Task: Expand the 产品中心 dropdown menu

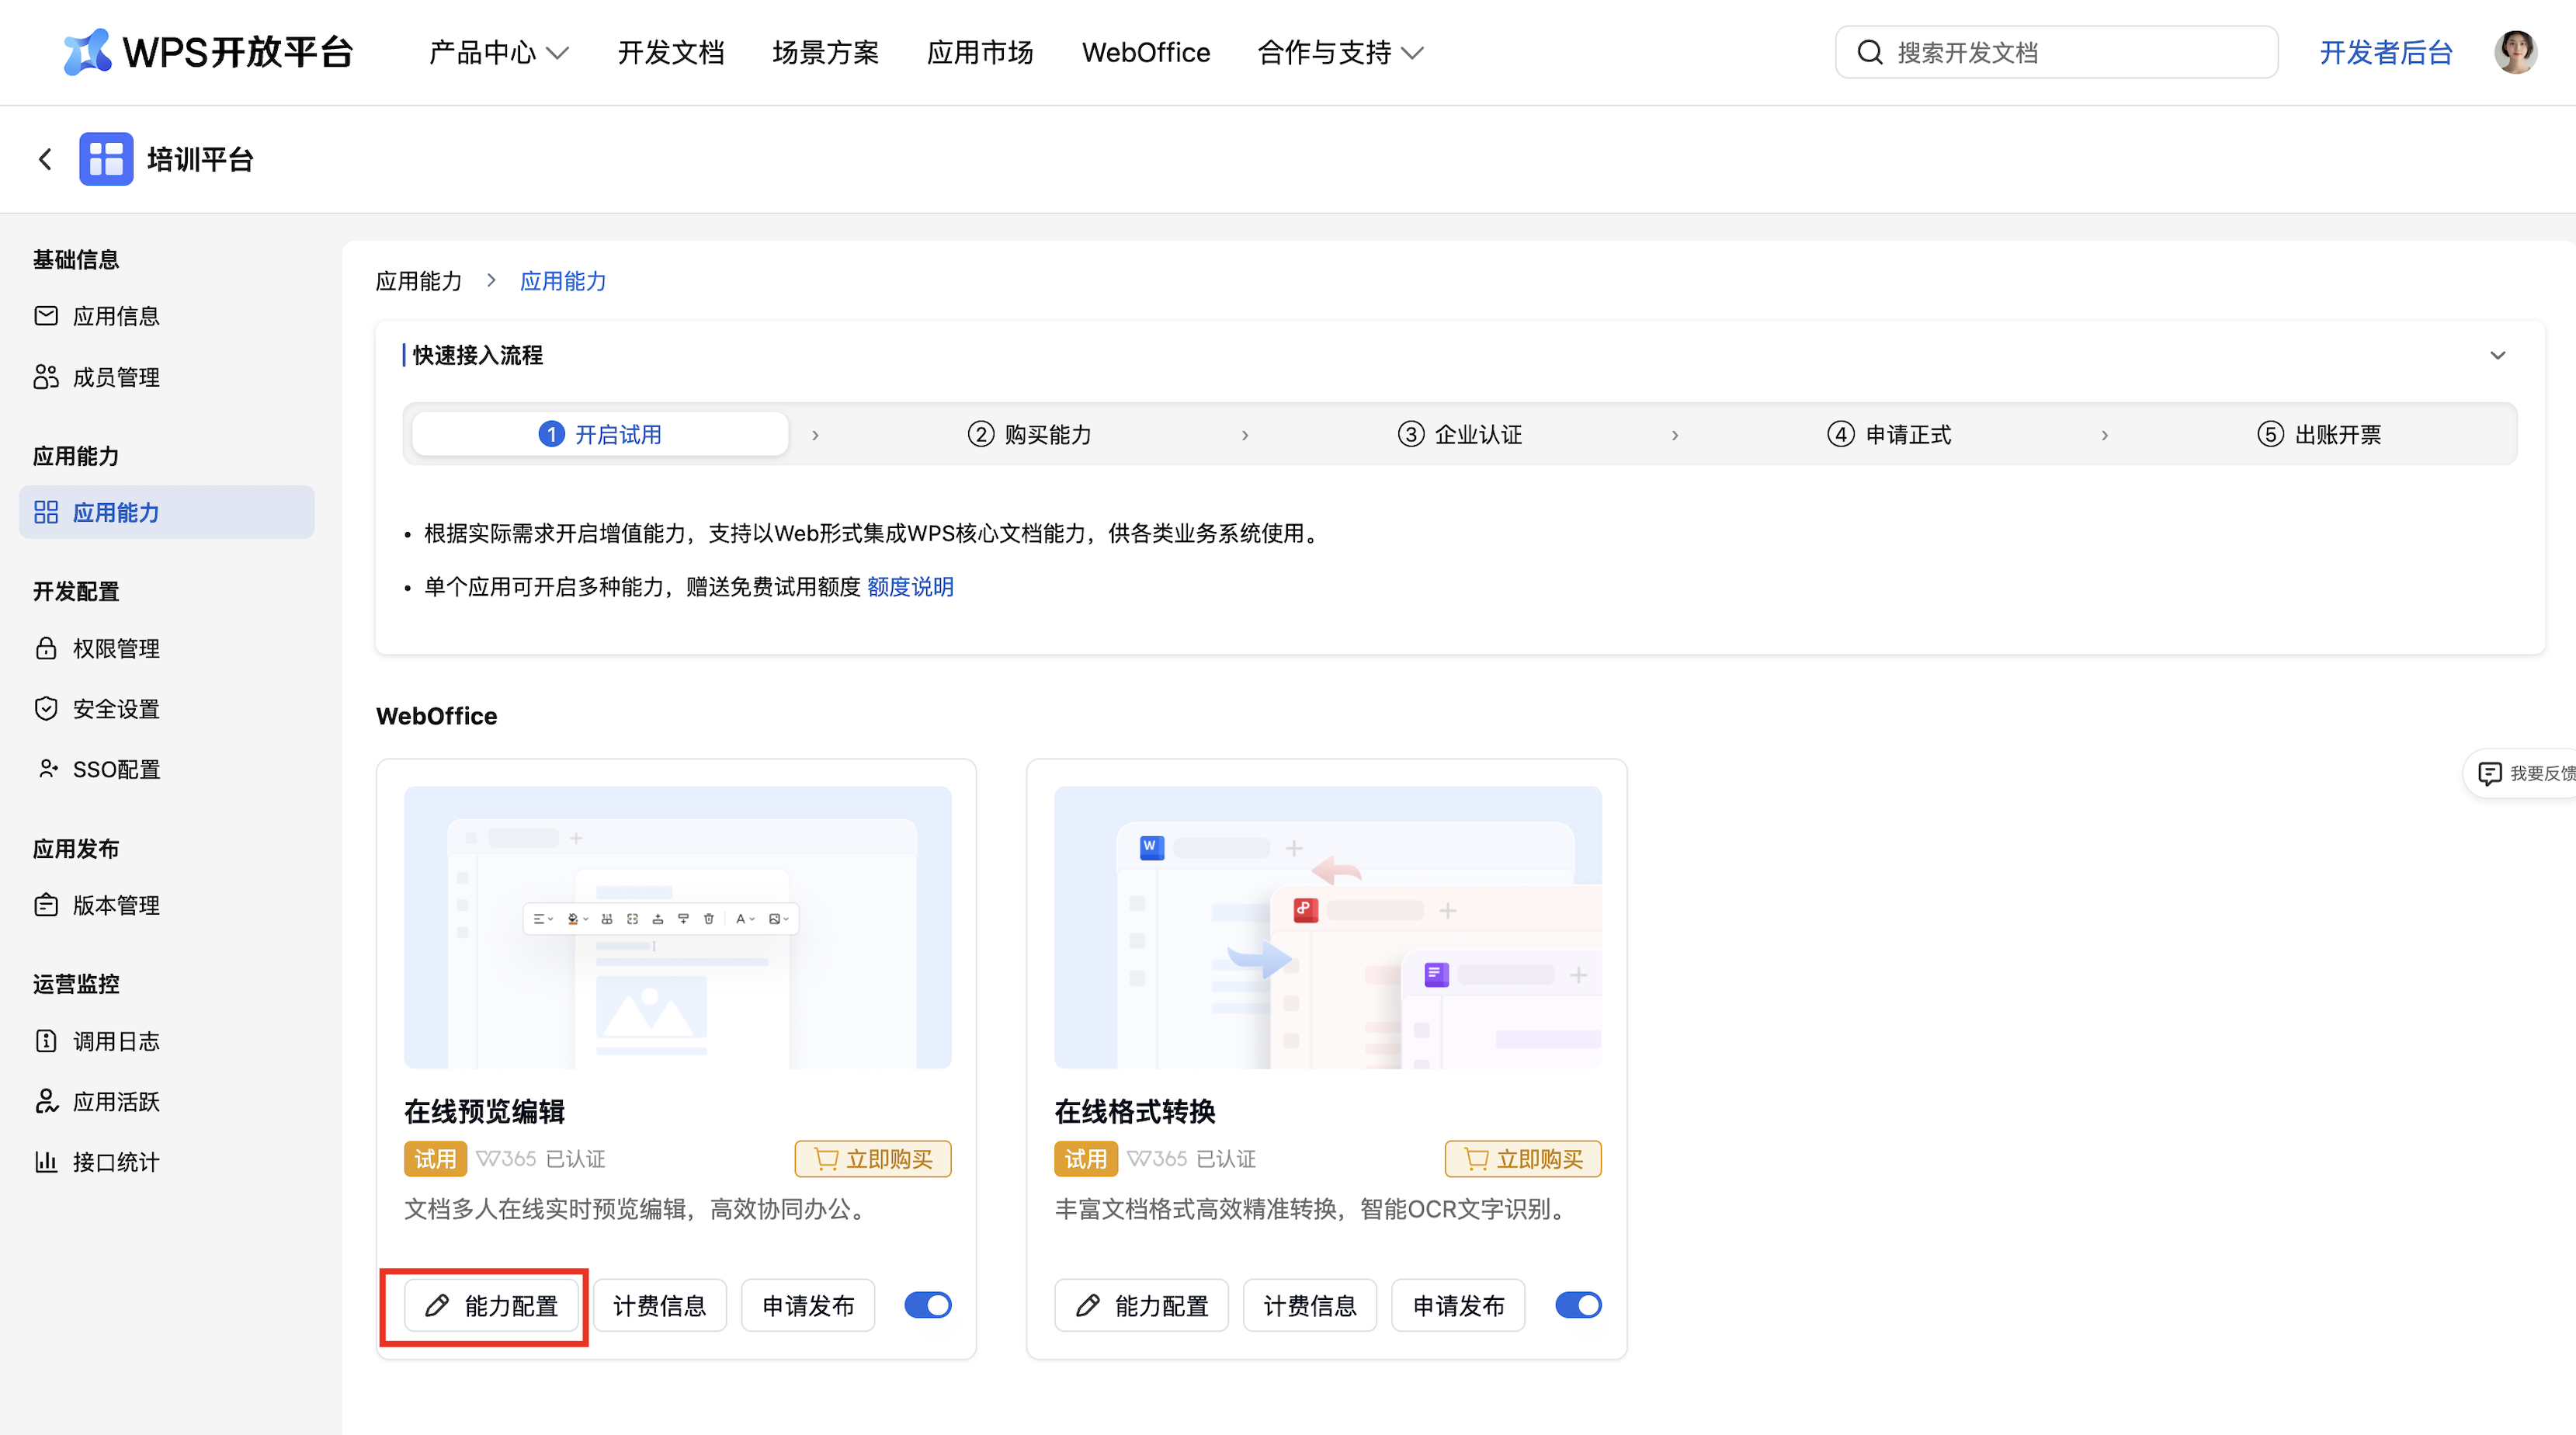Action: point(498,52)
